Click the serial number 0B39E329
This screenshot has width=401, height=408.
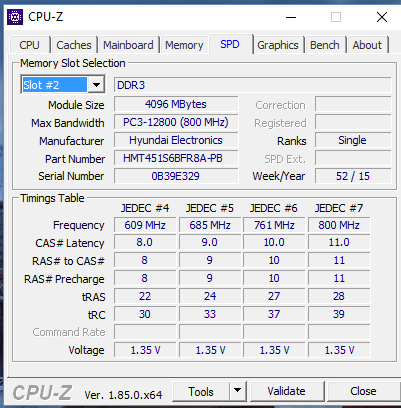tap(176, 176)
